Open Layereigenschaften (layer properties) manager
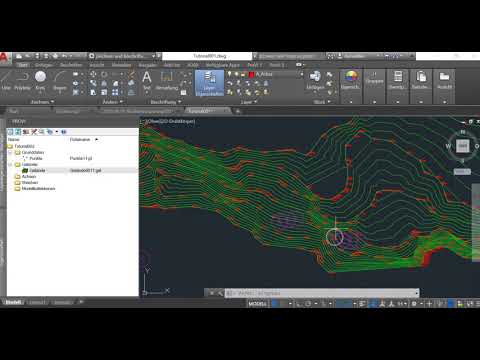The height and width of the screenshot is (360, 480). [209, 83]
